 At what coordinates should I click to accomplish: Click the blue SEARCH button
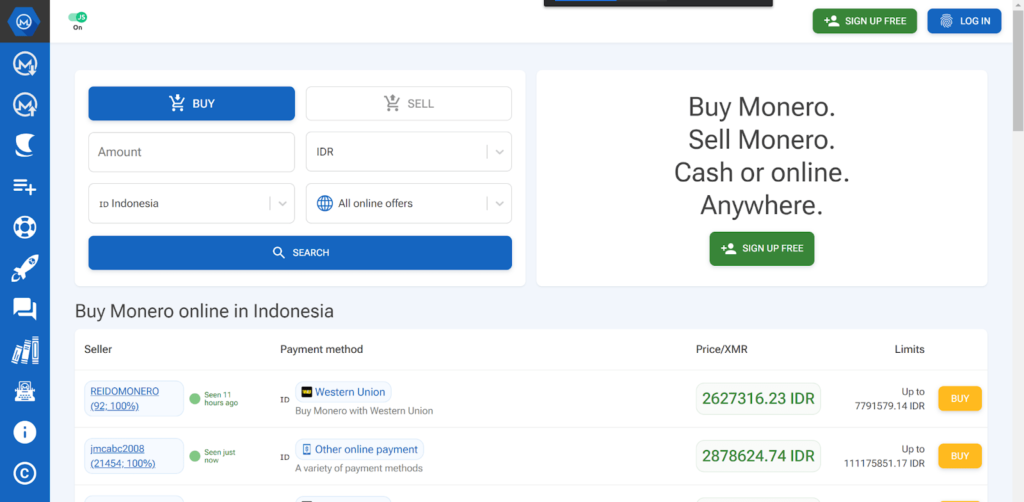coord(300,253)
